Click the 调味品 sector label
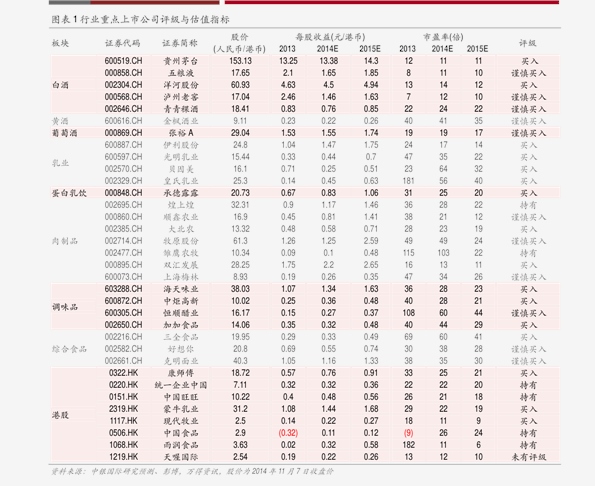The height and width of the screenshot is (486, 595). click(x=65, y=307)
